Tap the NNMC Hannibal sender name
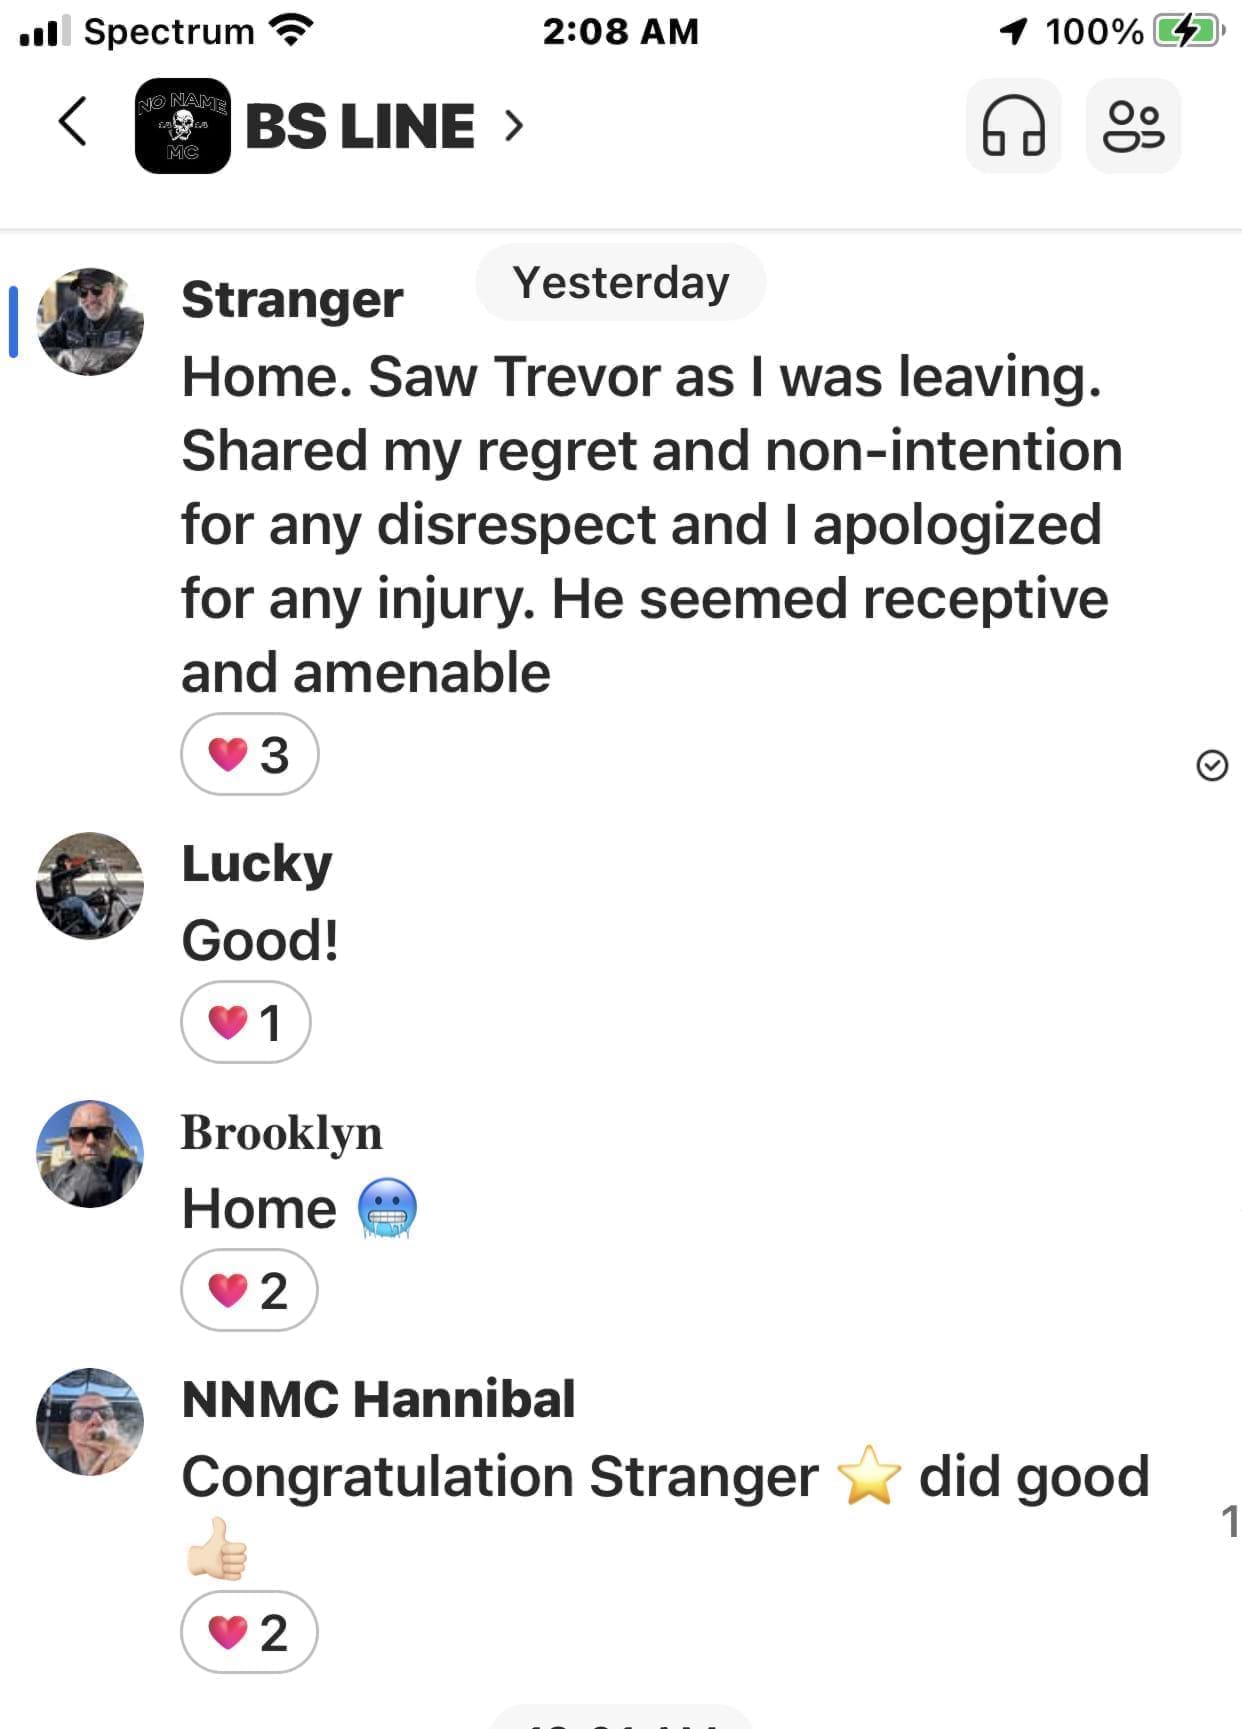This screenshot has width=1242, height=1729. [x=378, y=1398]
